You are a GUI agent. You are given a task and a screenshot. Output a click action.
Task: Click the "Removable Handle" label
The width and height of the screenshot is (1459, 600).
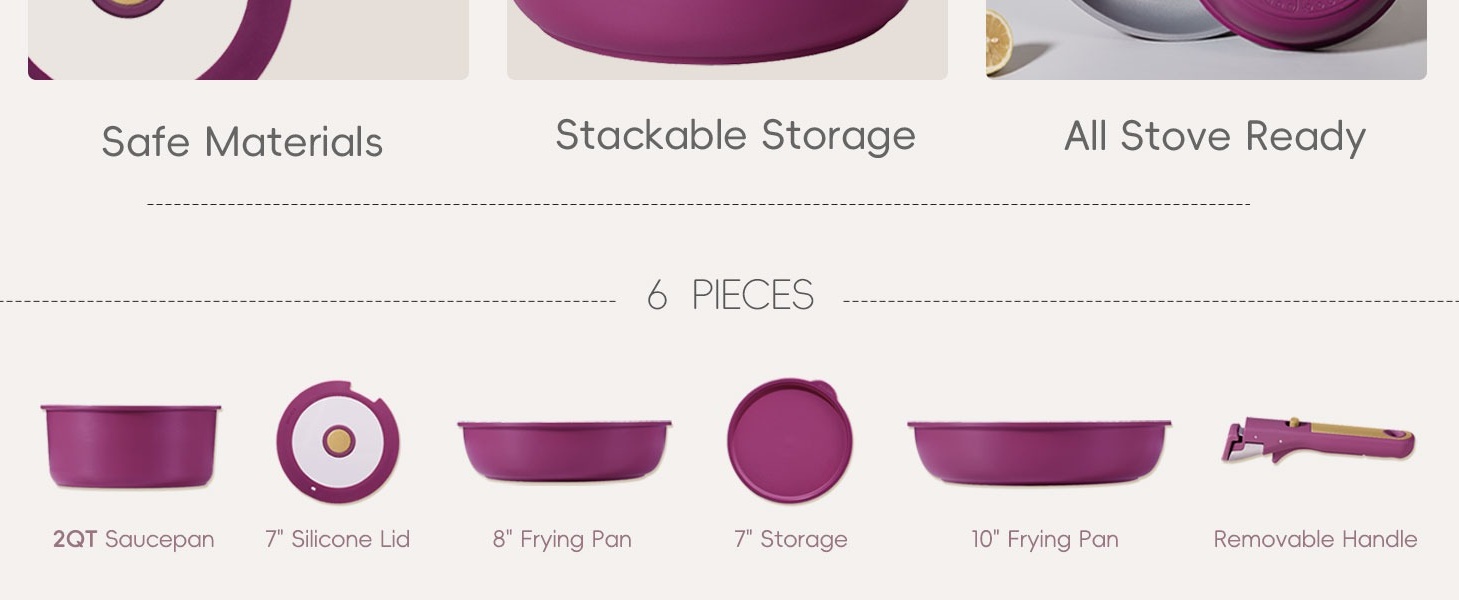pyautogui.click(x=1315, y=539)
